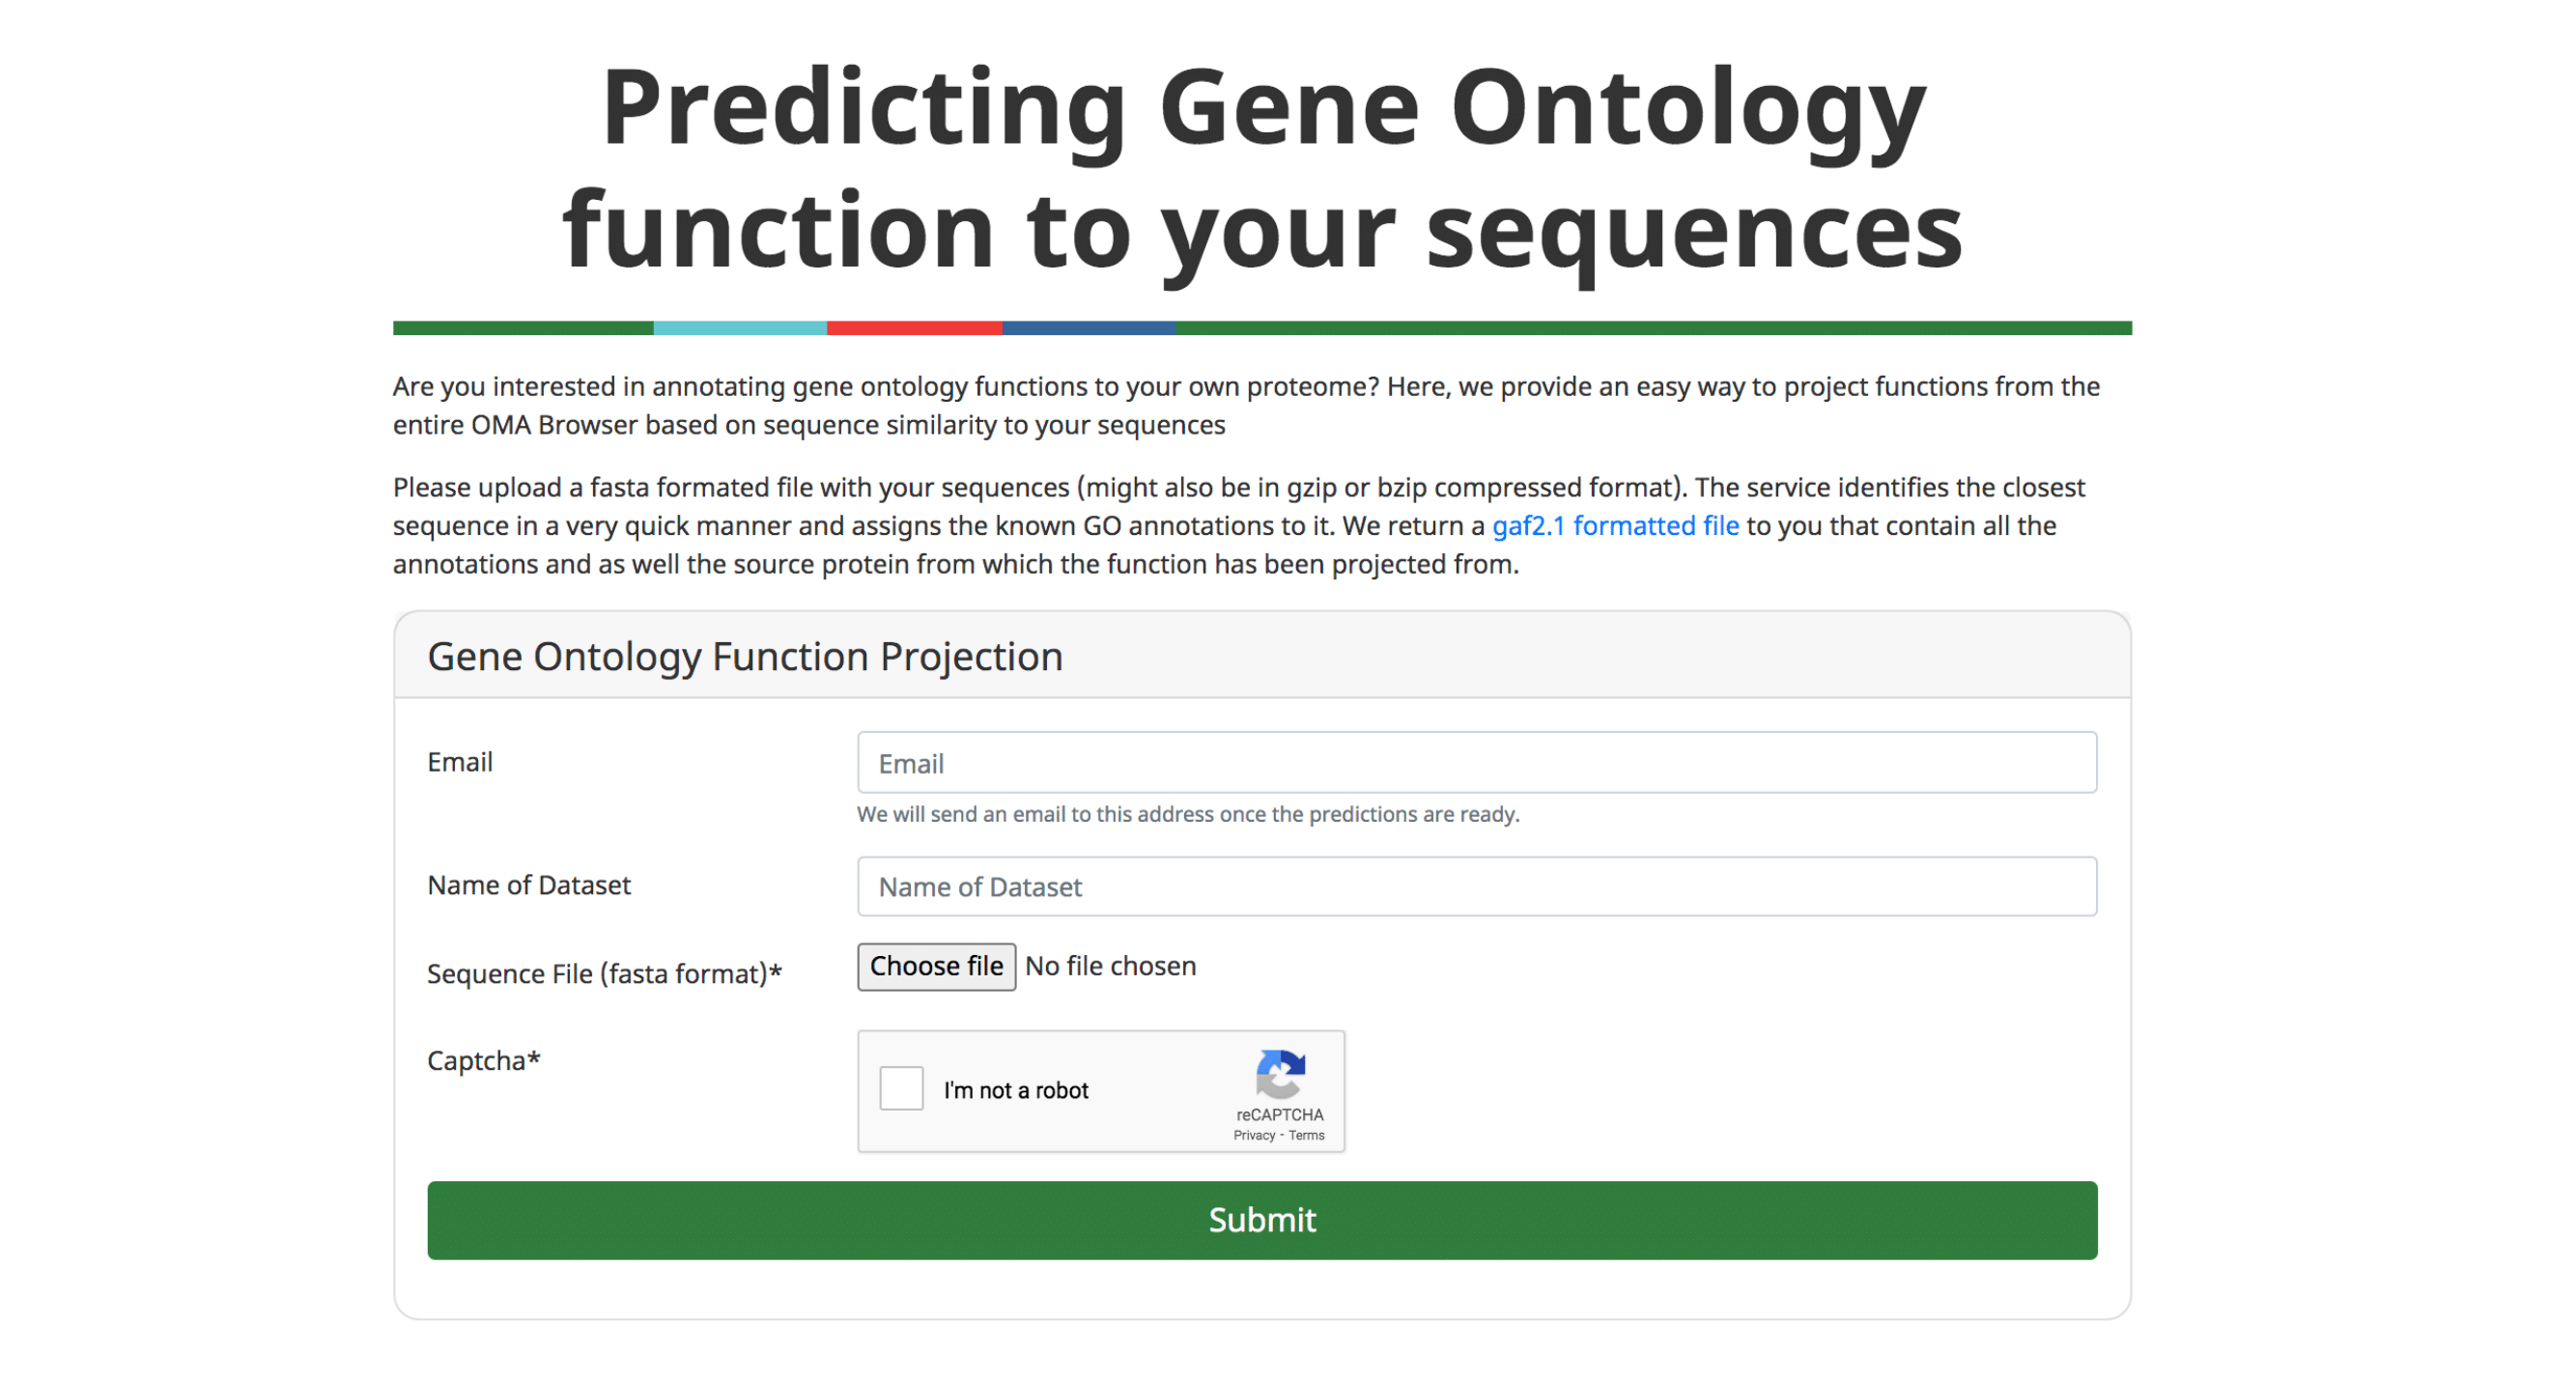Click the cyan segment of the divider bar
The height and width of the screenshot is (1379, 2576).
[x=740, y=328]
